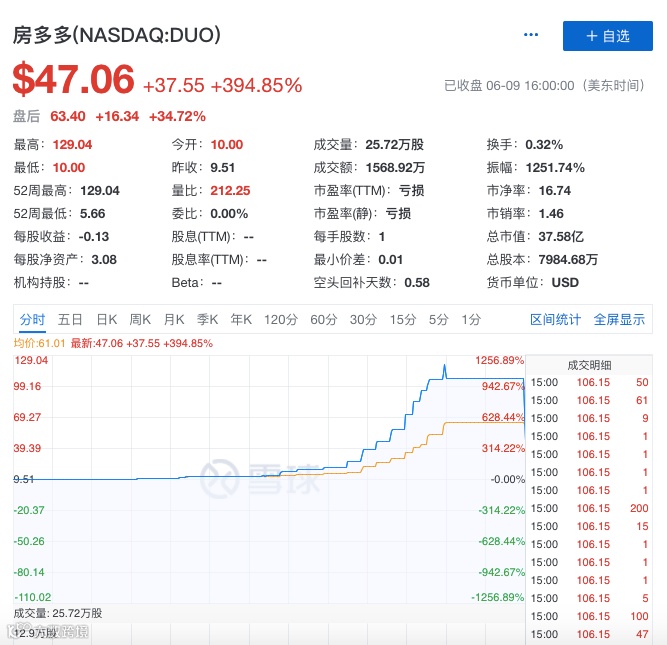Image resolution: width=667 pixels, height=645 pixels.
Task: Click the trade detail row with volume 200
Action: click(x=589, y=508)
